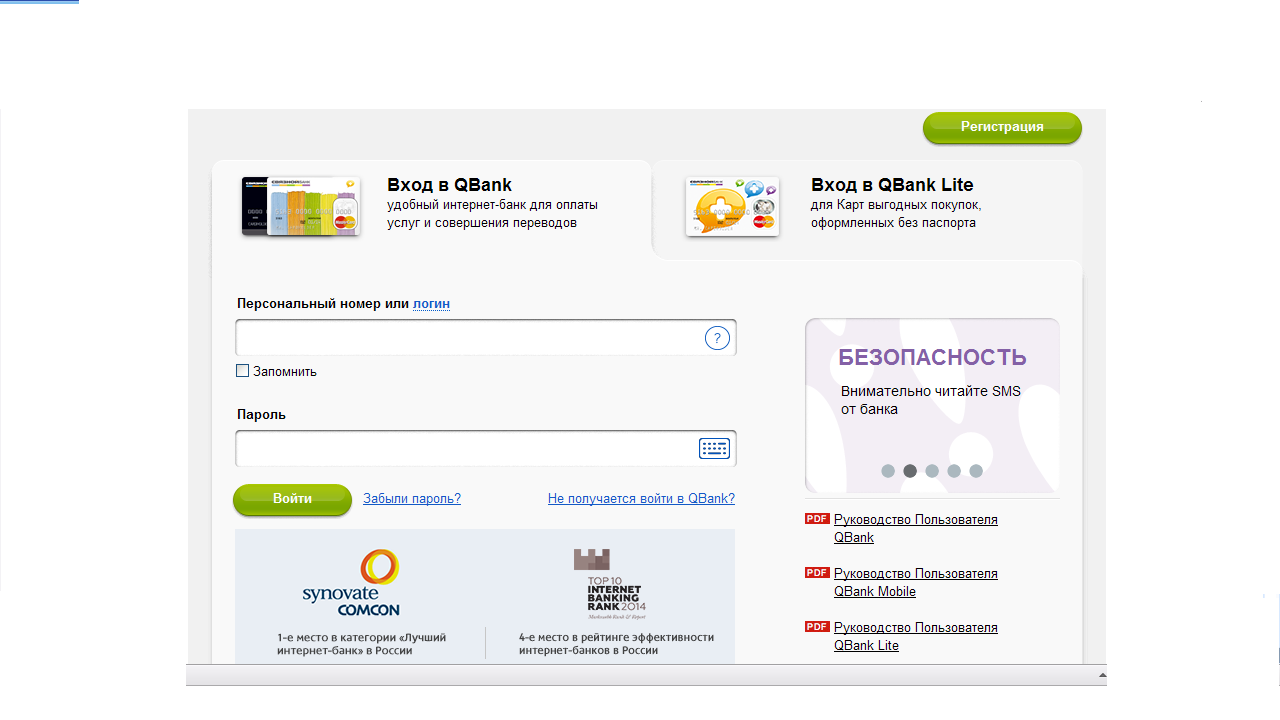Click PDF icon for QBank Lite guide
The width and height of the screenshot is (1280, 720).
817,627
